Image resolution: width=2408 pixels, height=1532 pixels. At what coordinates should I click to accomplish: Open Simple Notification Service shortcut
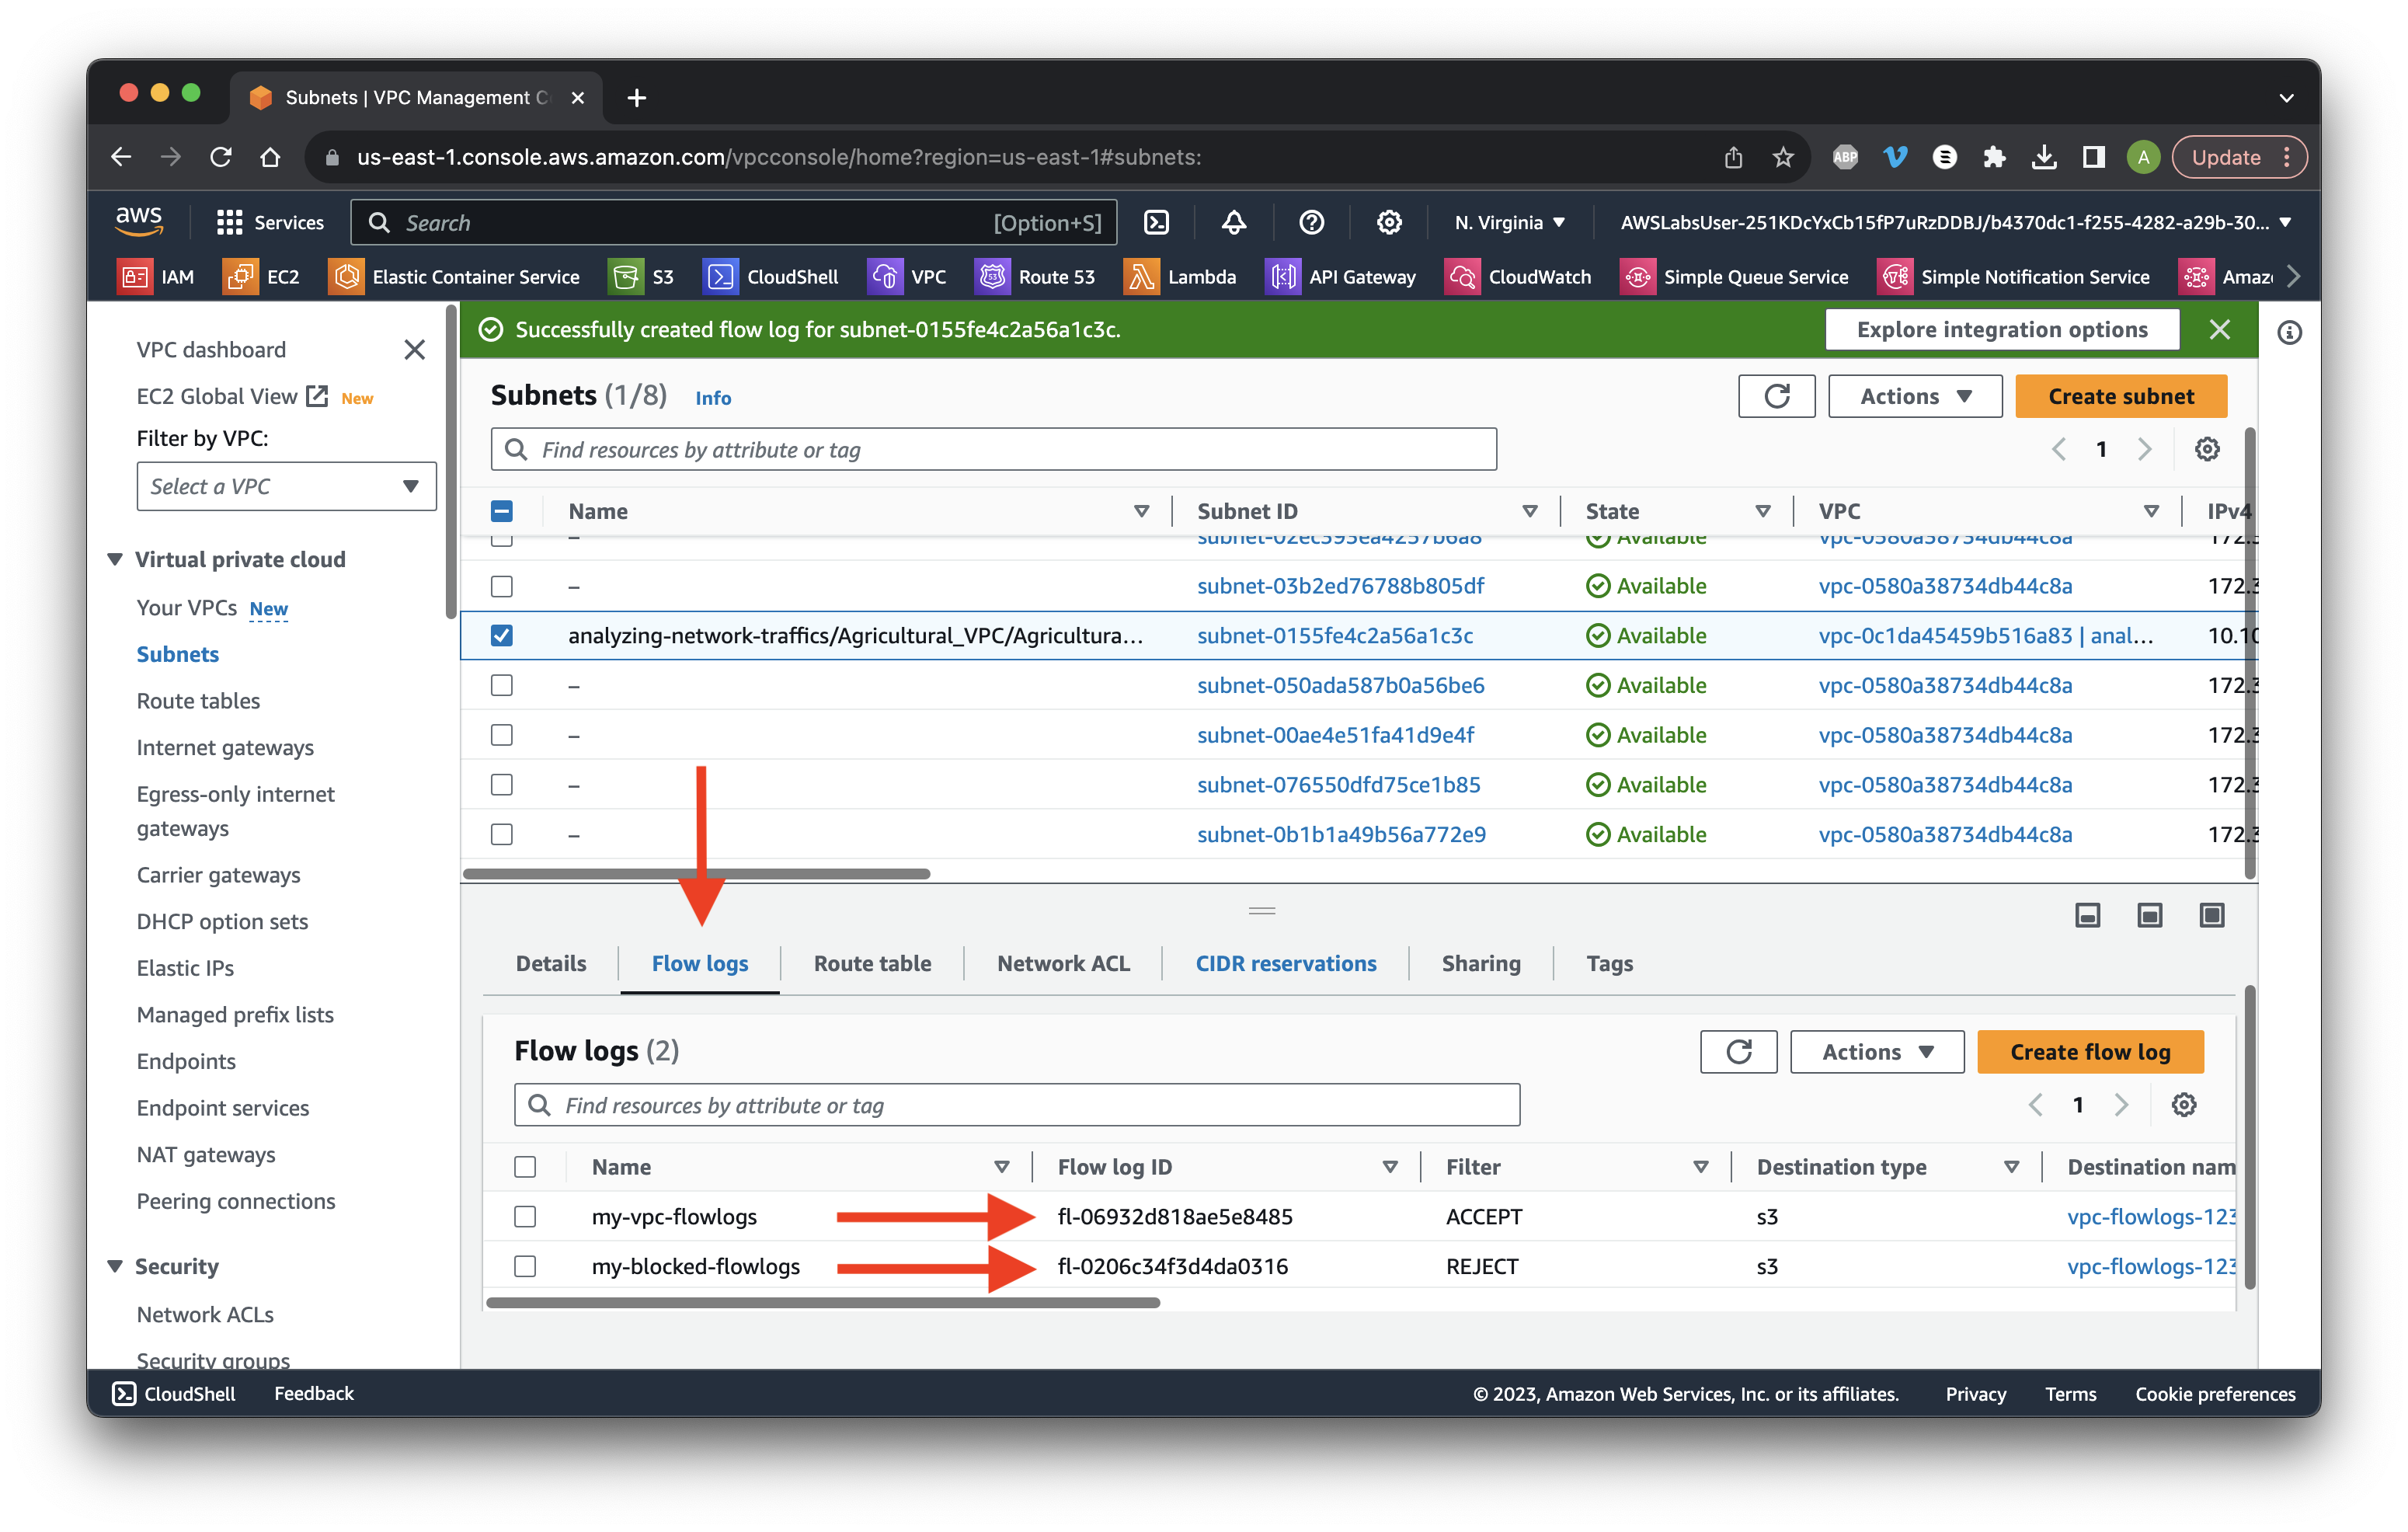(2014, 277)
